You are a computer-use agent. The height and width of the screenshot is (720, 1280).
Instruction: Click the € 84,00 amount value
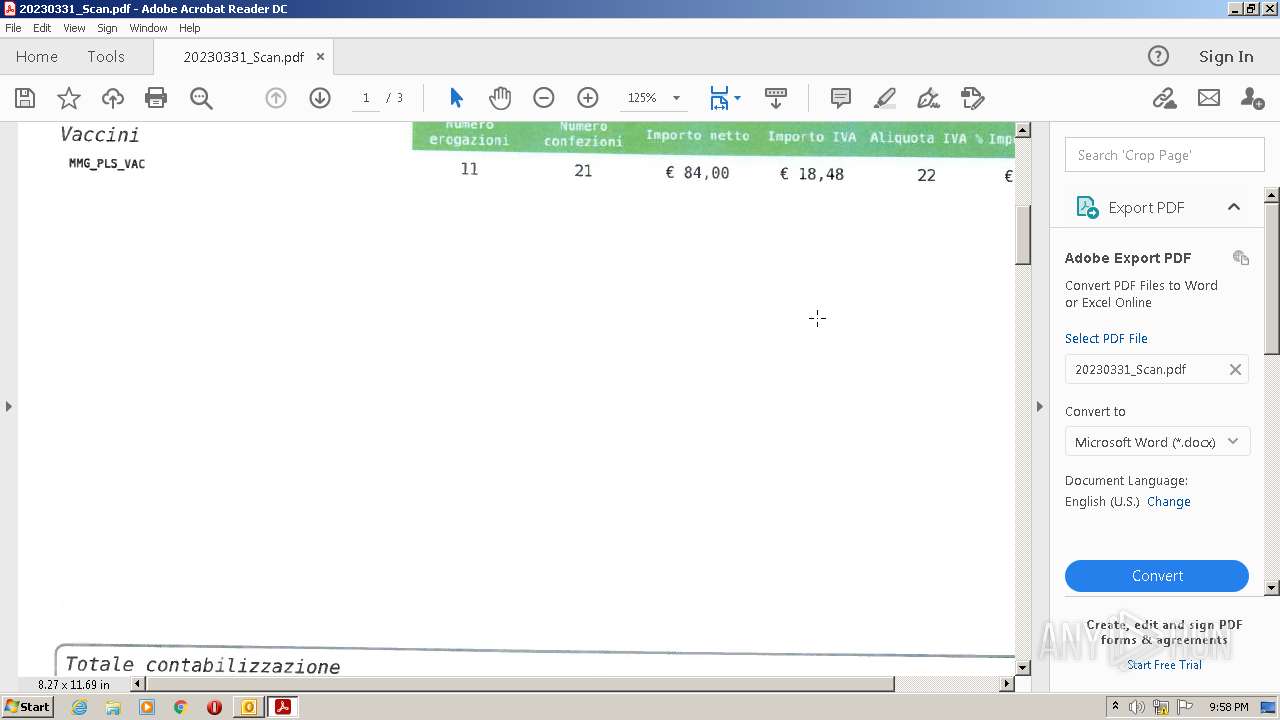(697, 173)
